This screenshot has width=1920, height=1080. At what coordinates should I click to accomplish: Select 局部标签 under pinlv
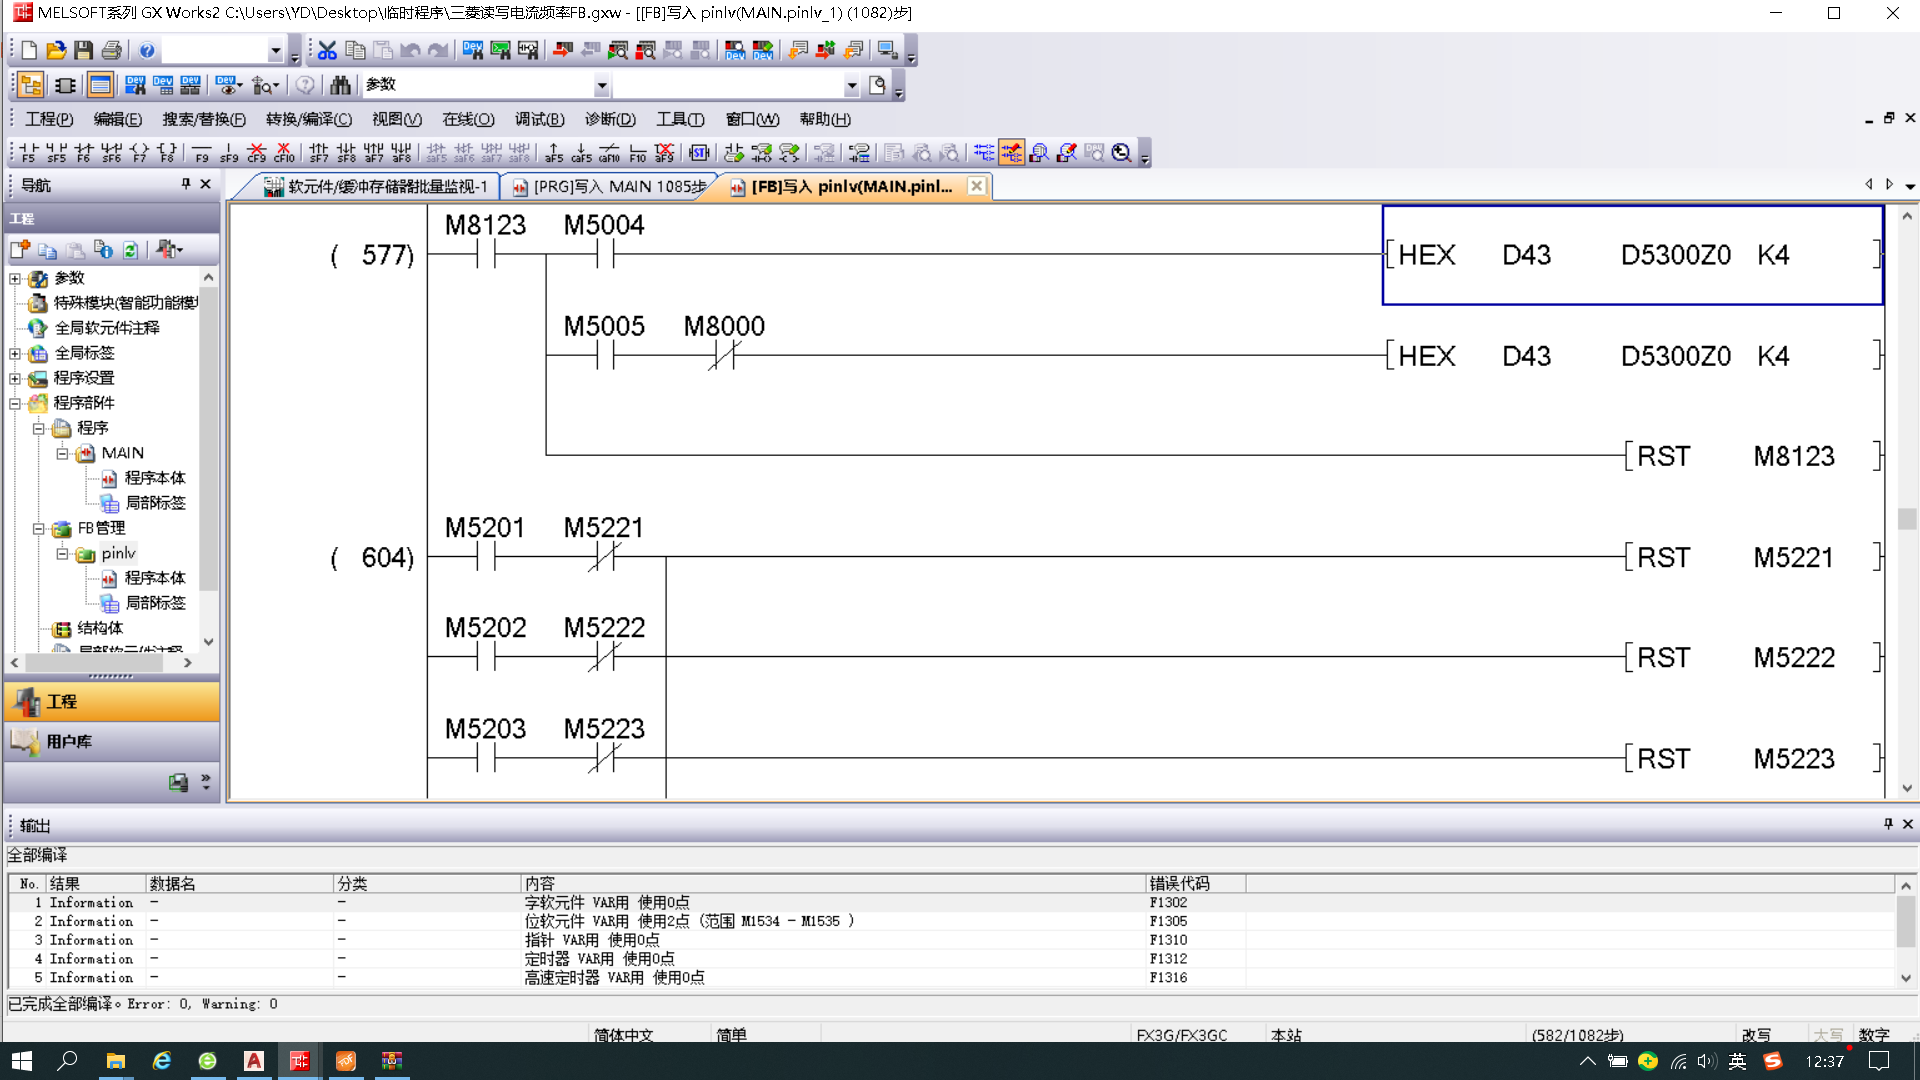pos(155,603)
